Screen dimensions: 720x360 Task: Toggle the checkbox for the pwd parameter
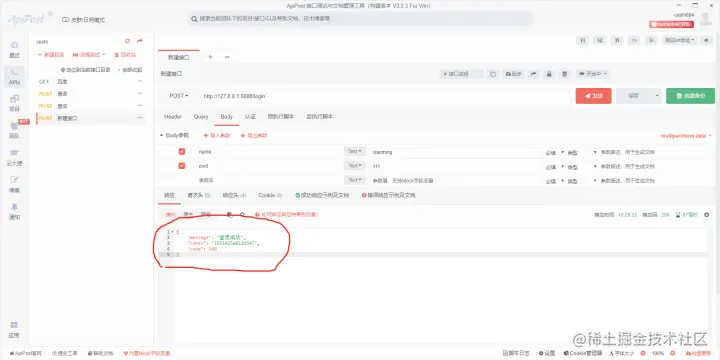tap(182, 166)
